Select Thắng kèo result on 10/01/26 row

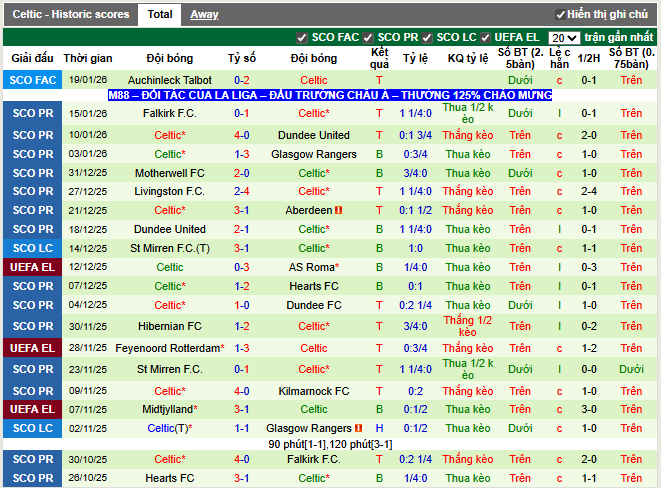[x=468, y=135]
